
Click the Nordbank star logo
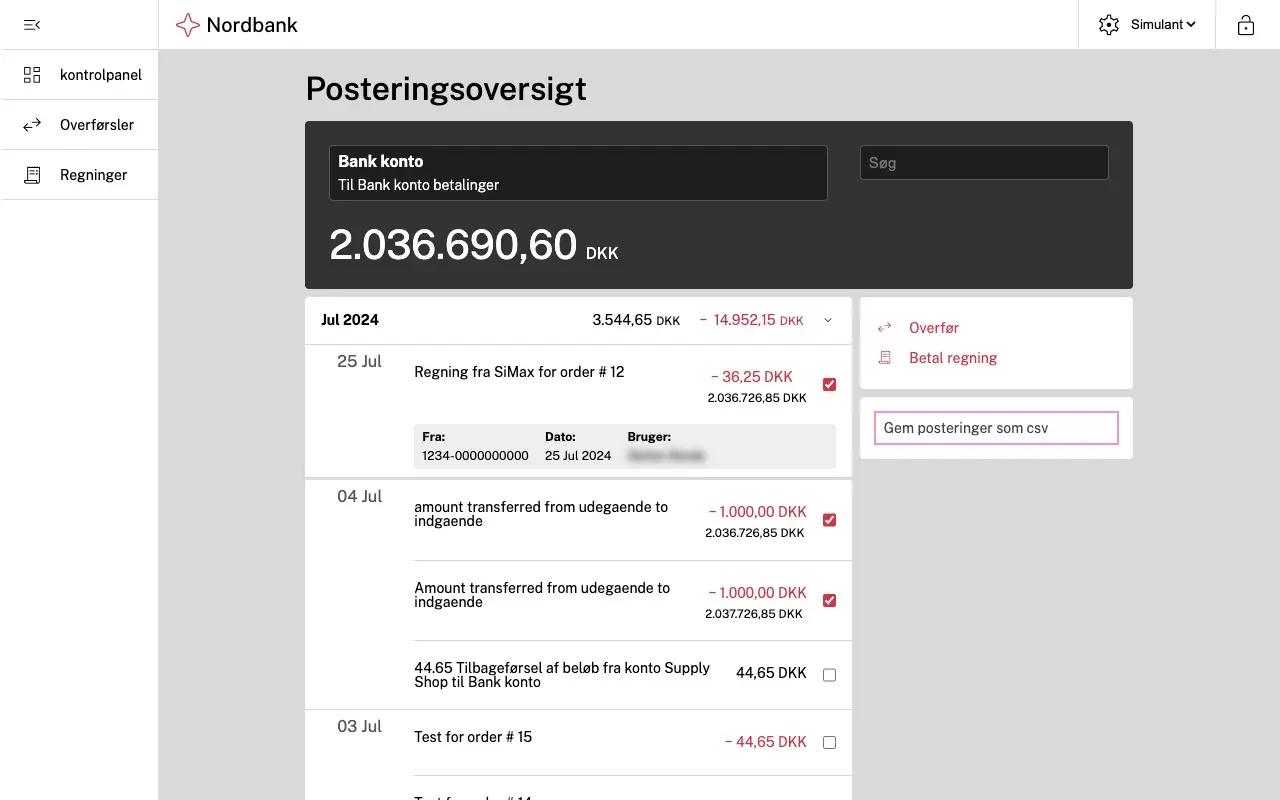tap(187, 24)
